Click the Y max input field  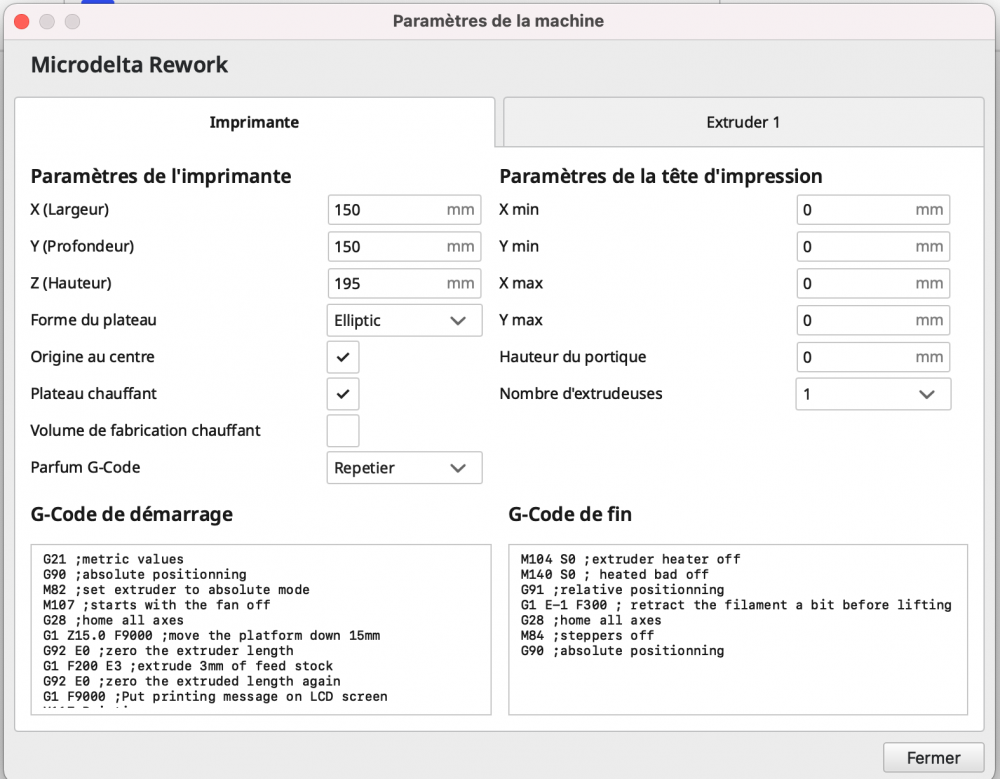(873, 320)
